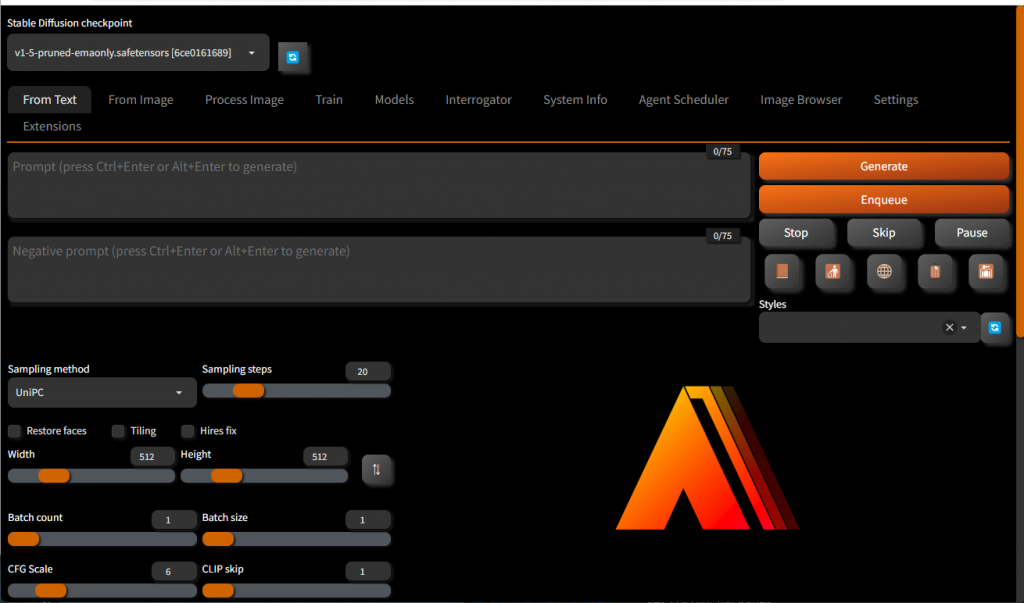Adjust the Sampling steps slider
This screenshot has width=1024, height=603.
(296, 391)
